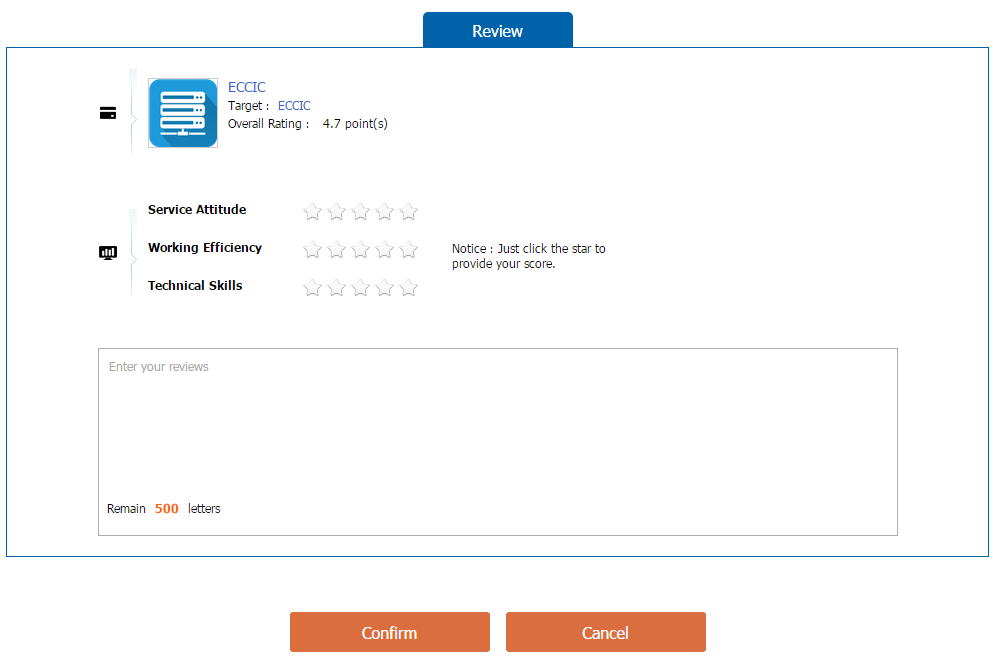Rate Service Attitude four stars
The width and height of the screenshot is (993, 664).
tap(384, 212)
